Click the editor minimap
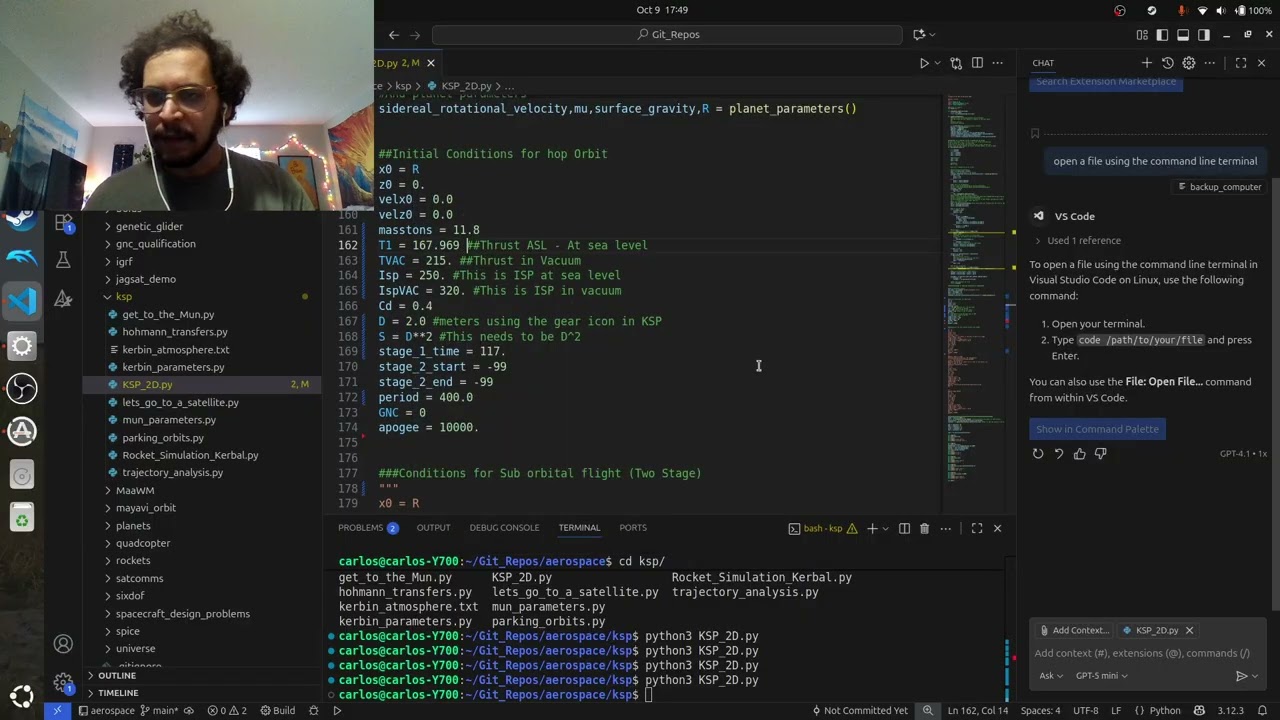 pos(977,300)
